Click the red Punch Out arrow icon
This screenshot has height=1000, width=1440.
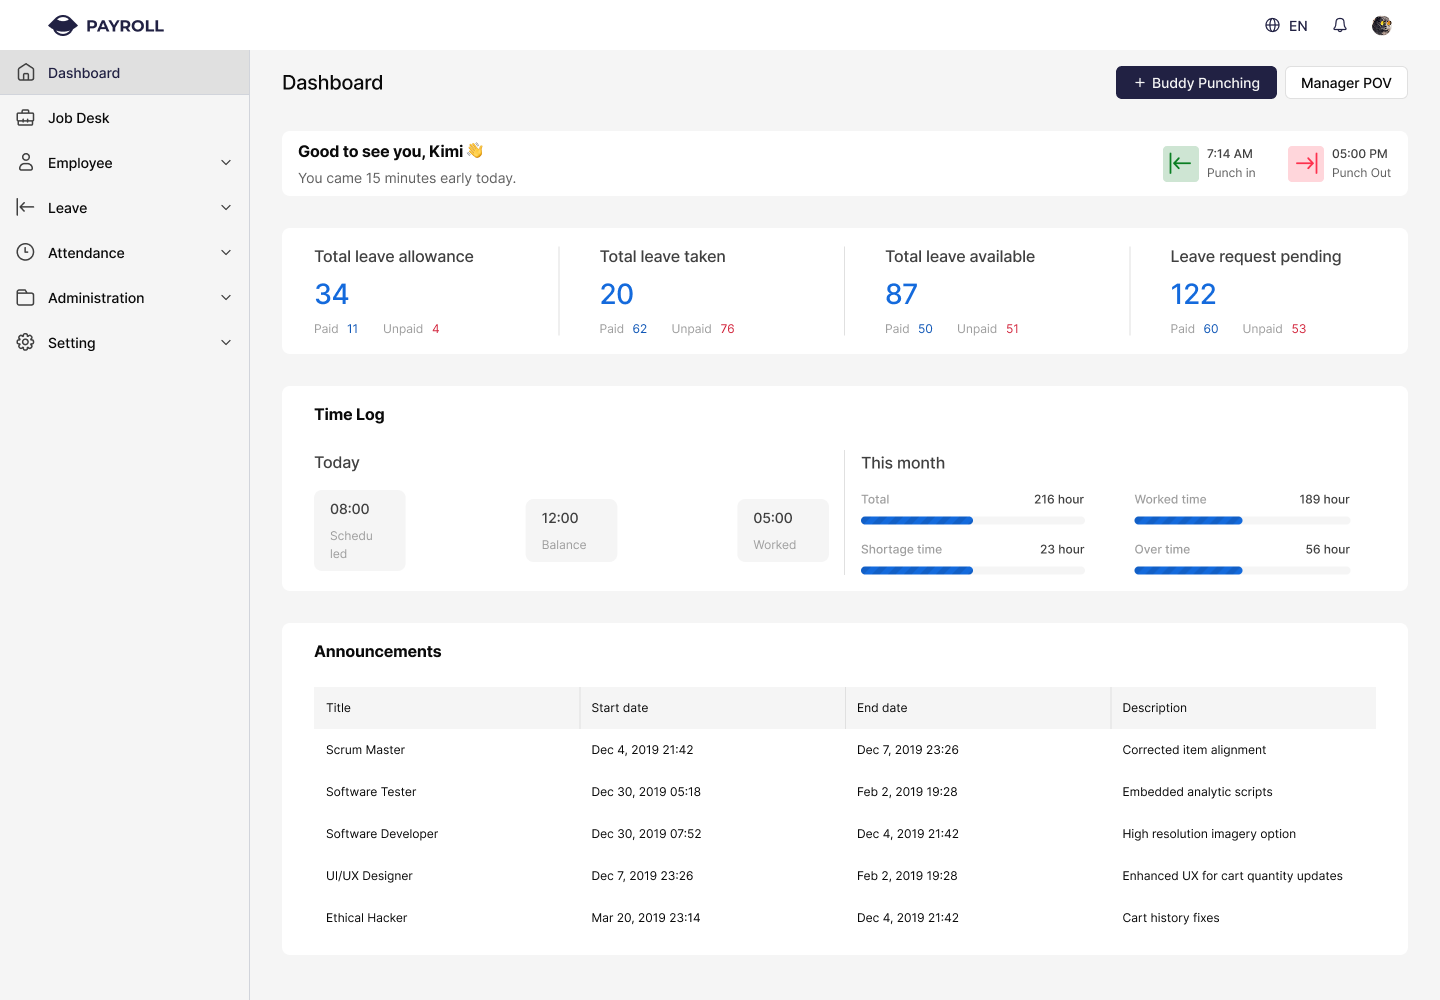(1305, 163)
